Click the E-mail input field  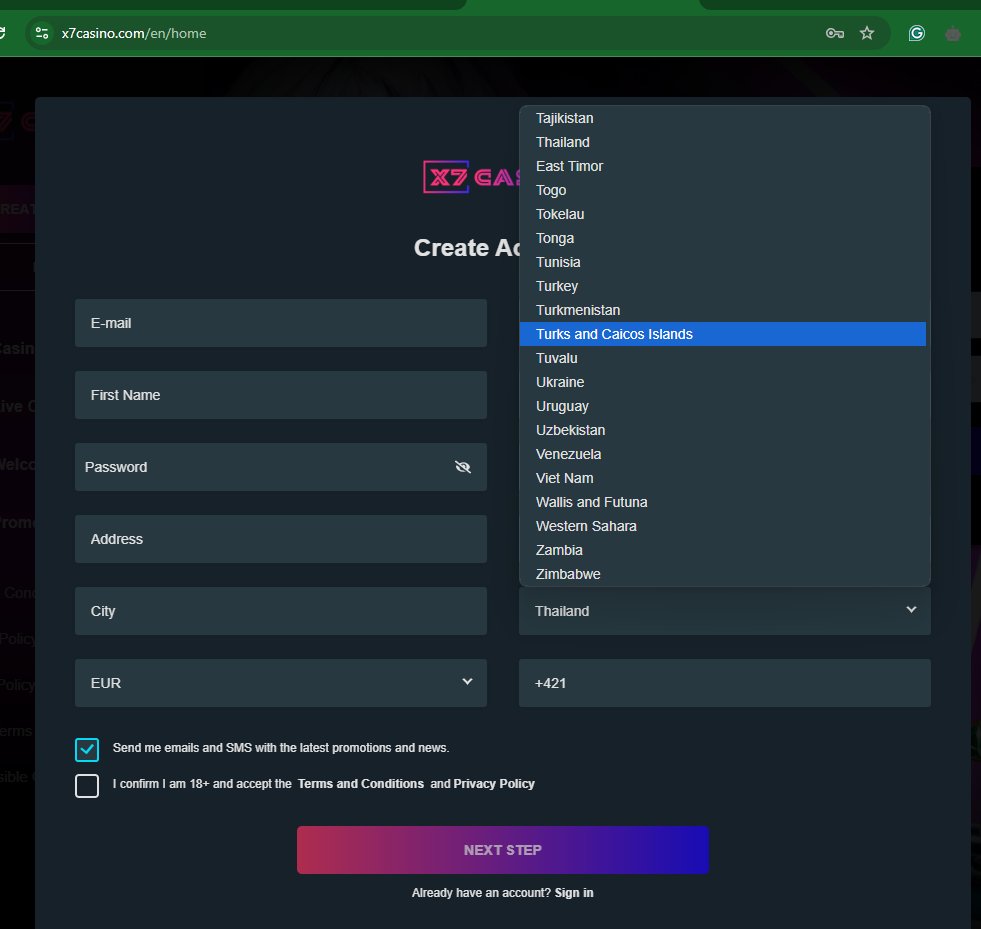click(x=280, y=323)
